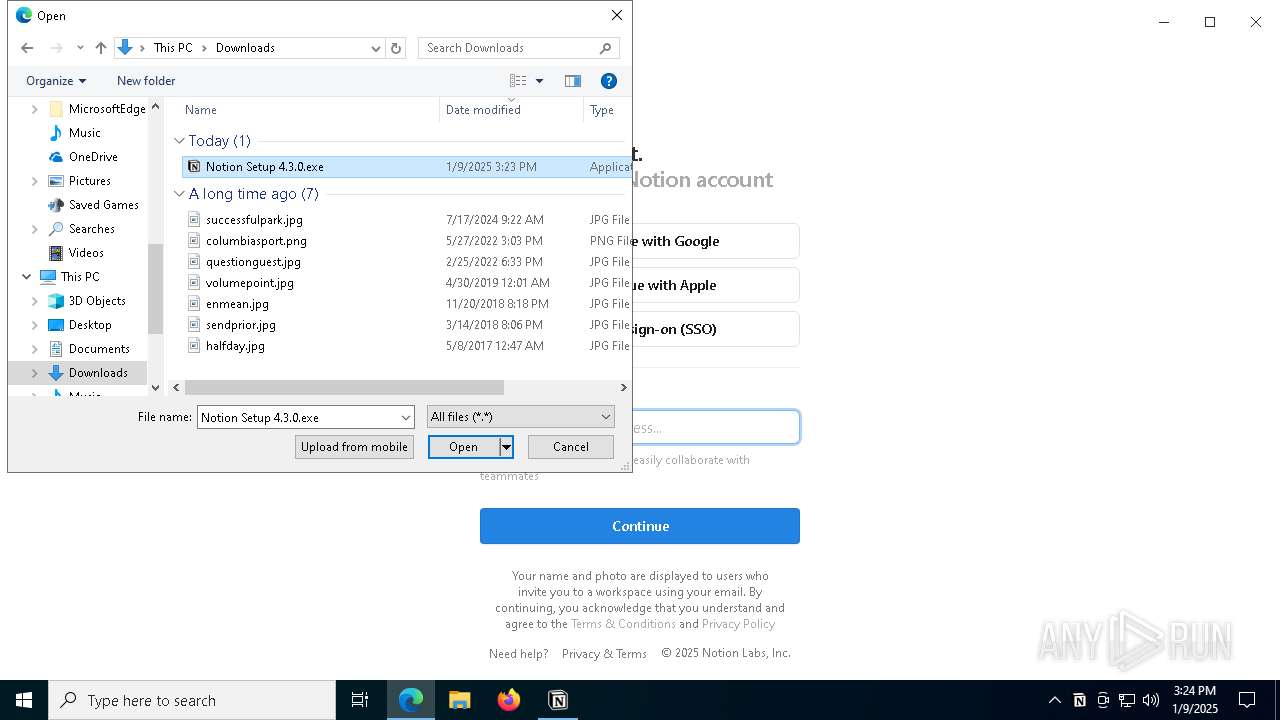Create a New folder
This screenshot has height=720, width=1280.
pyautogui.click(x=146, y=81)
